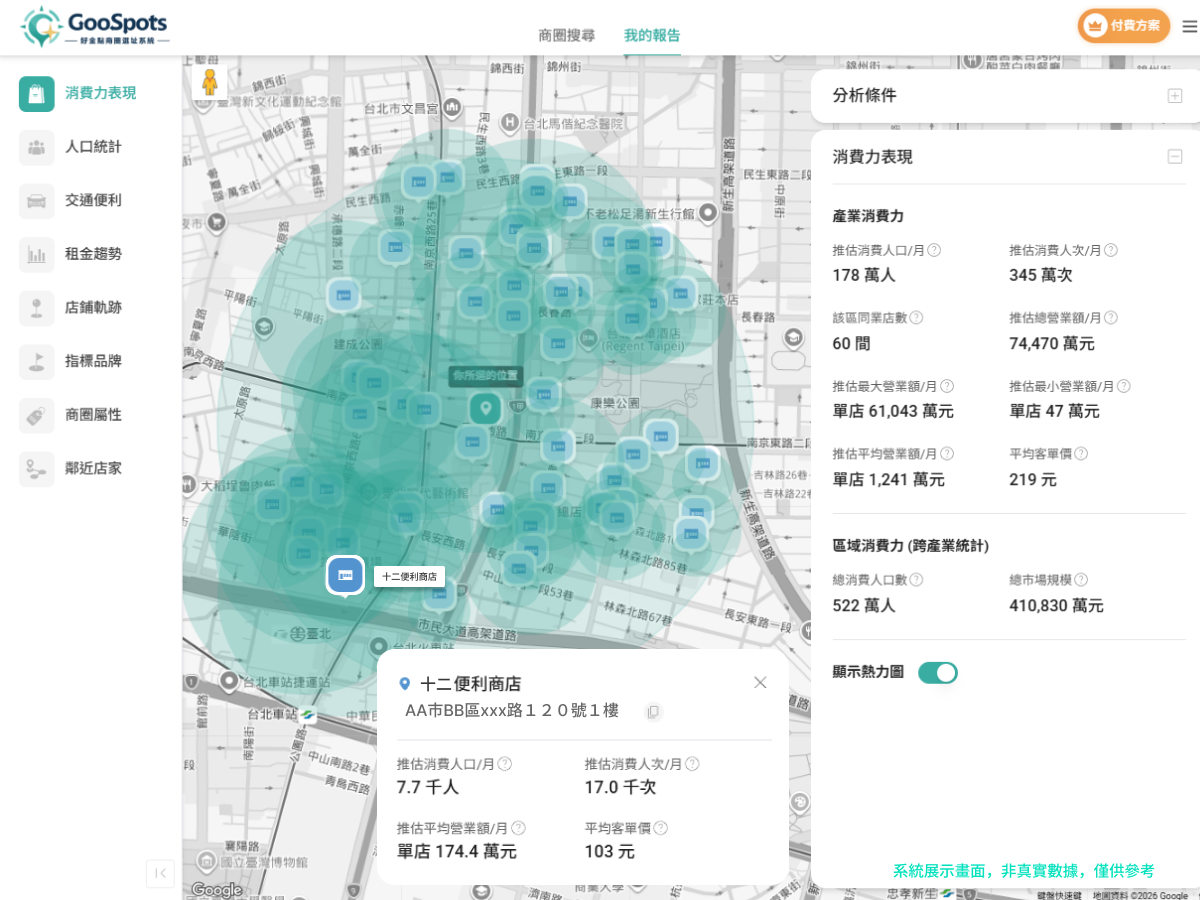Open the 人口統計 sidebar section

tap(70, 147)
